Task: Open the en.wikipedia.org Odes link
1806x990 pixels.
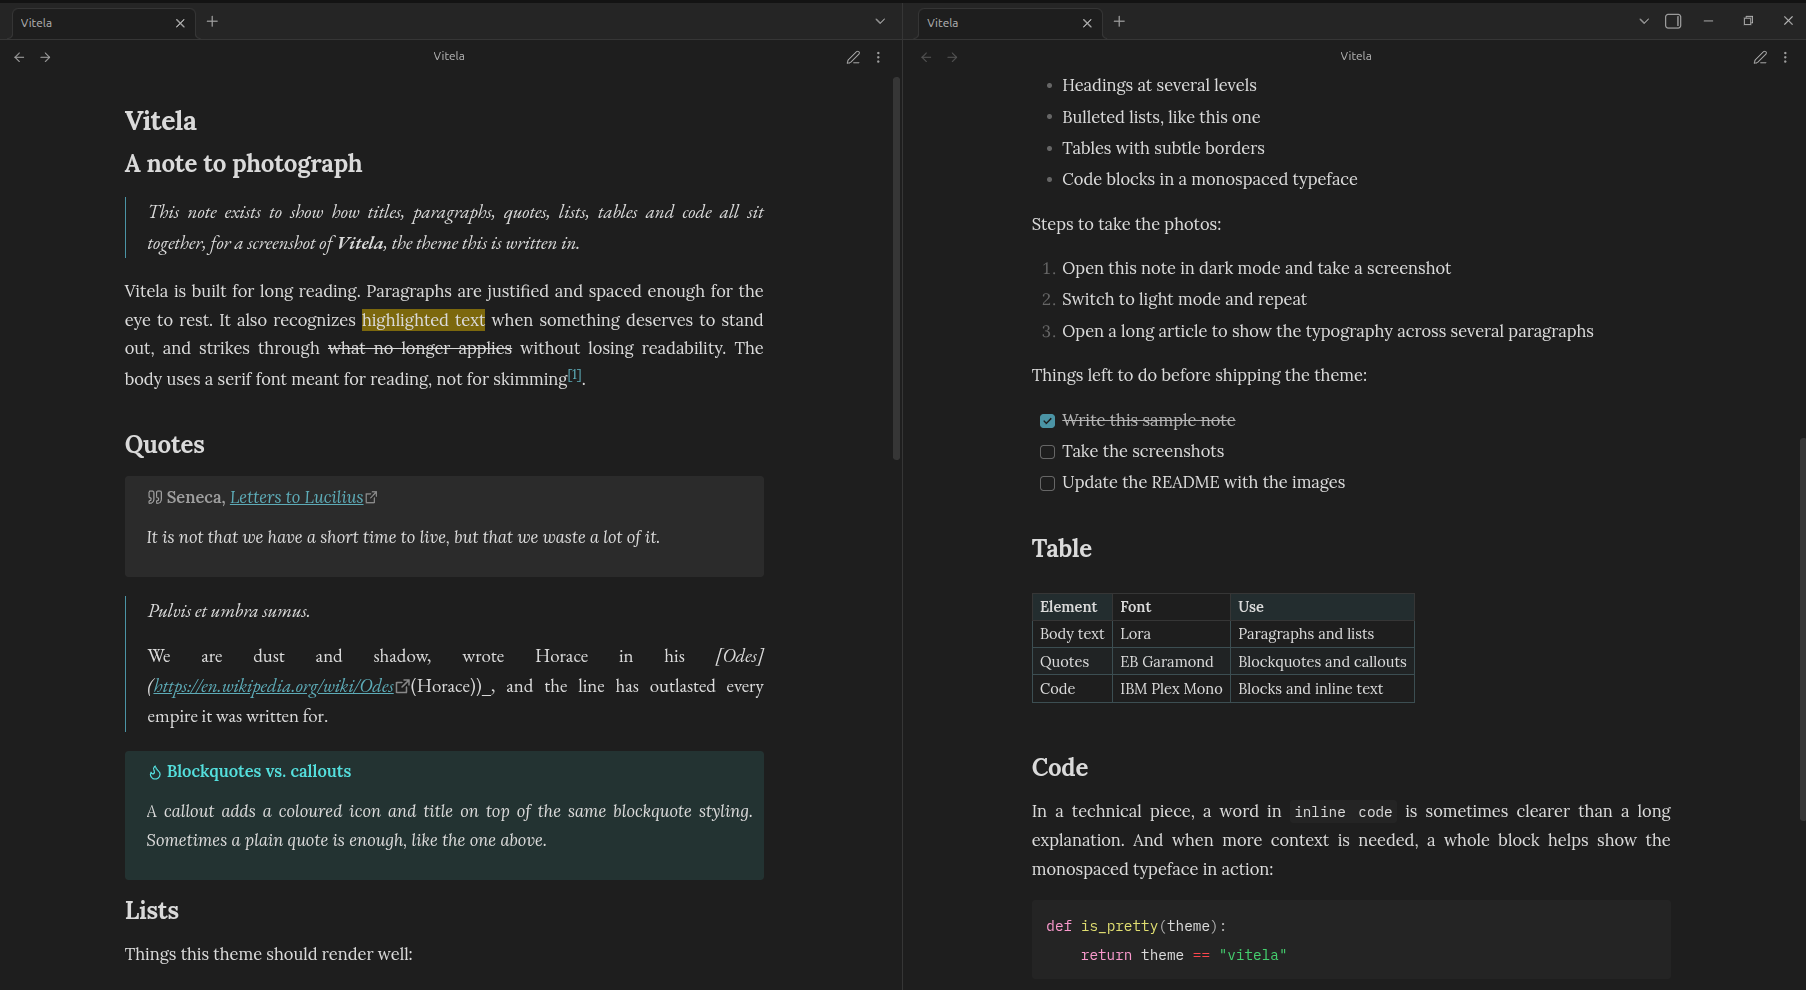Action: click(273, 686)
